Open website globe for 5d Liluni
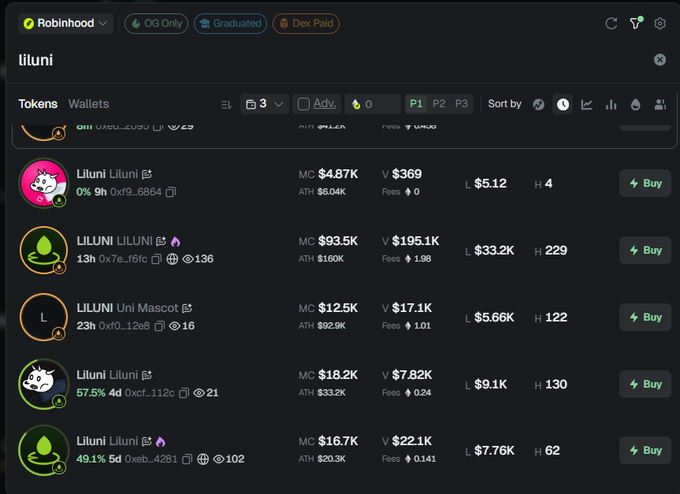680x494 pixels. [203, 459]
